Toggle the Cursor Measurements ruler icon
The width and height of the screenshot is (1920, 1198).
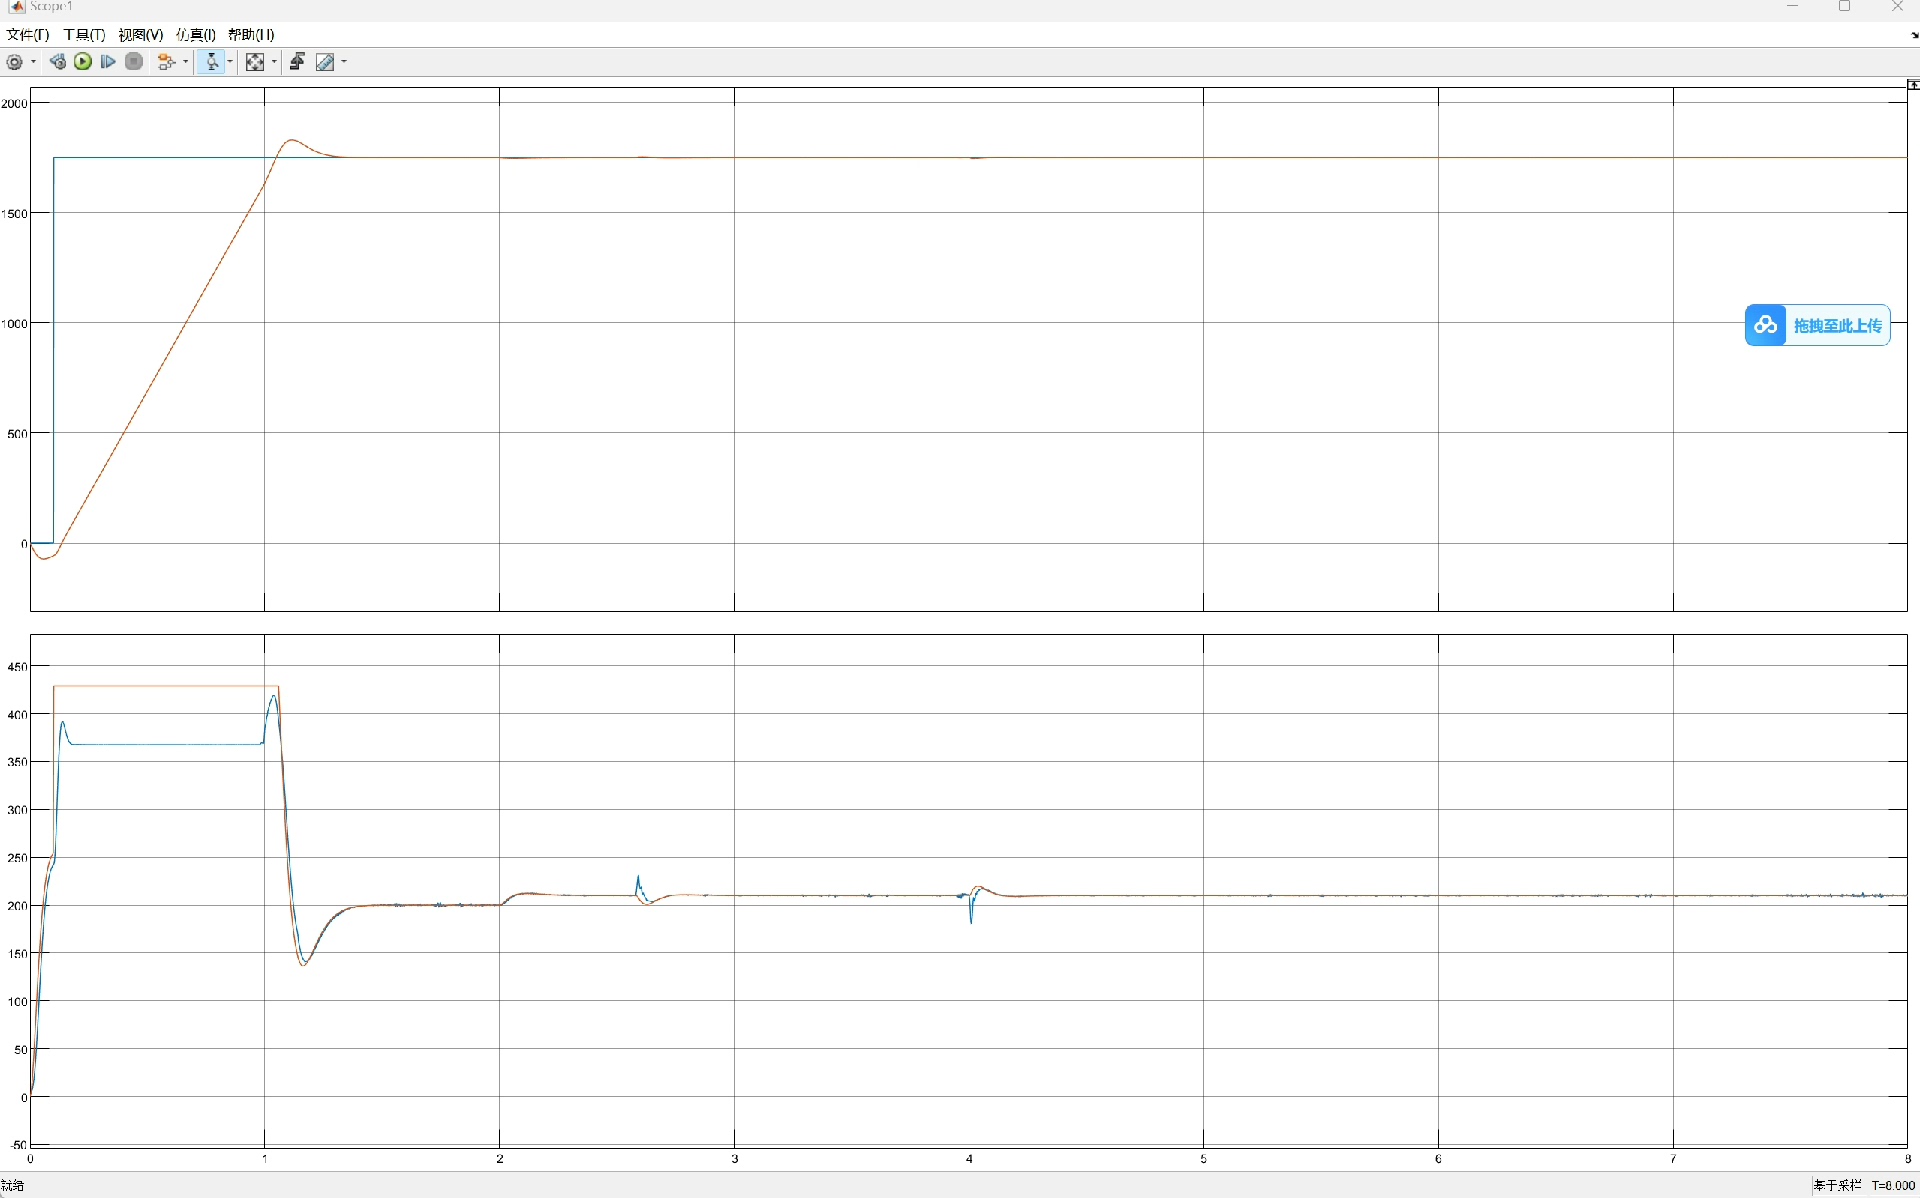tap(325, 62)
